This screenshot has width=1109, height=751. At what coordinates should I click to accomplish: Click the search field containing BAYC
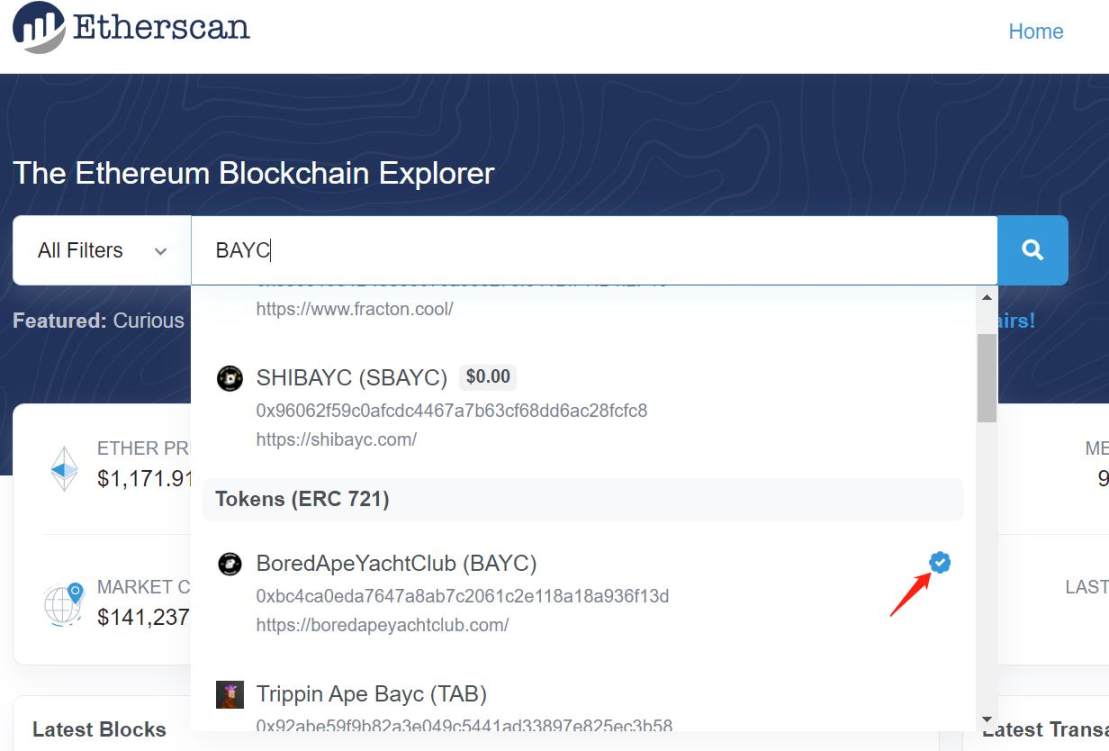594,251
